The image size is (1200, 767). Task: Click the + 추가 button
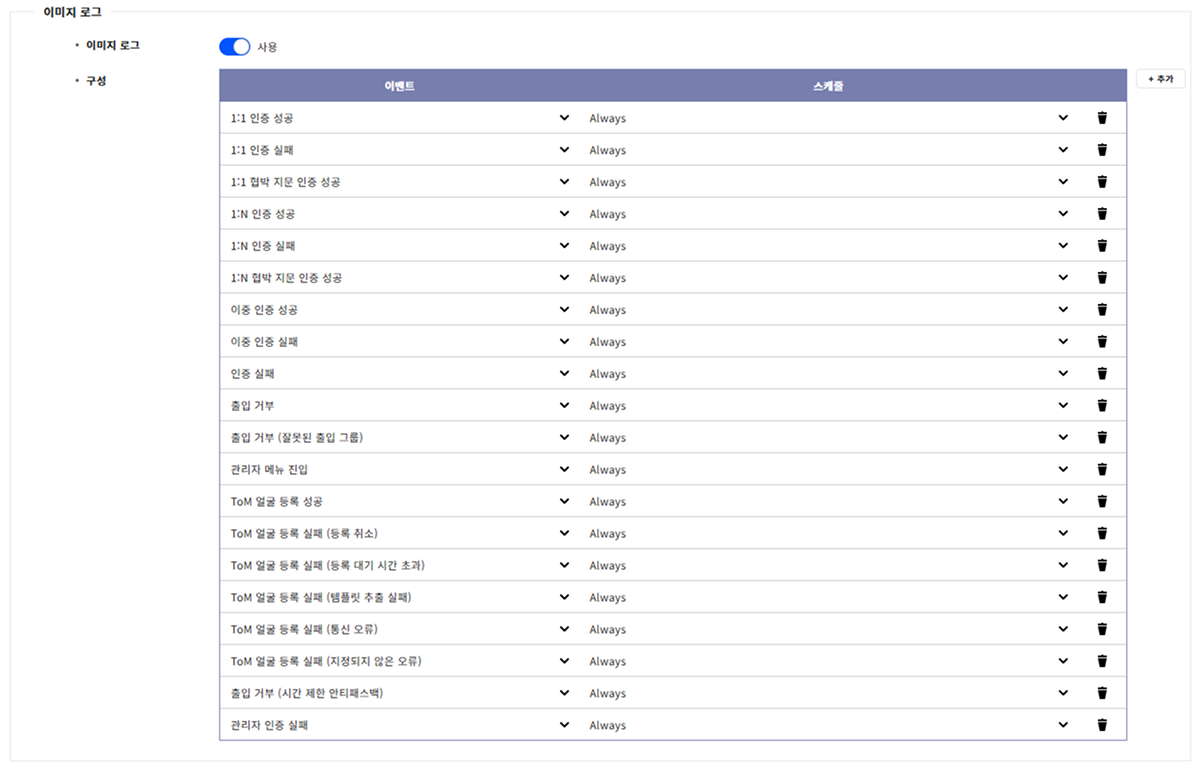coord(1160,79)
